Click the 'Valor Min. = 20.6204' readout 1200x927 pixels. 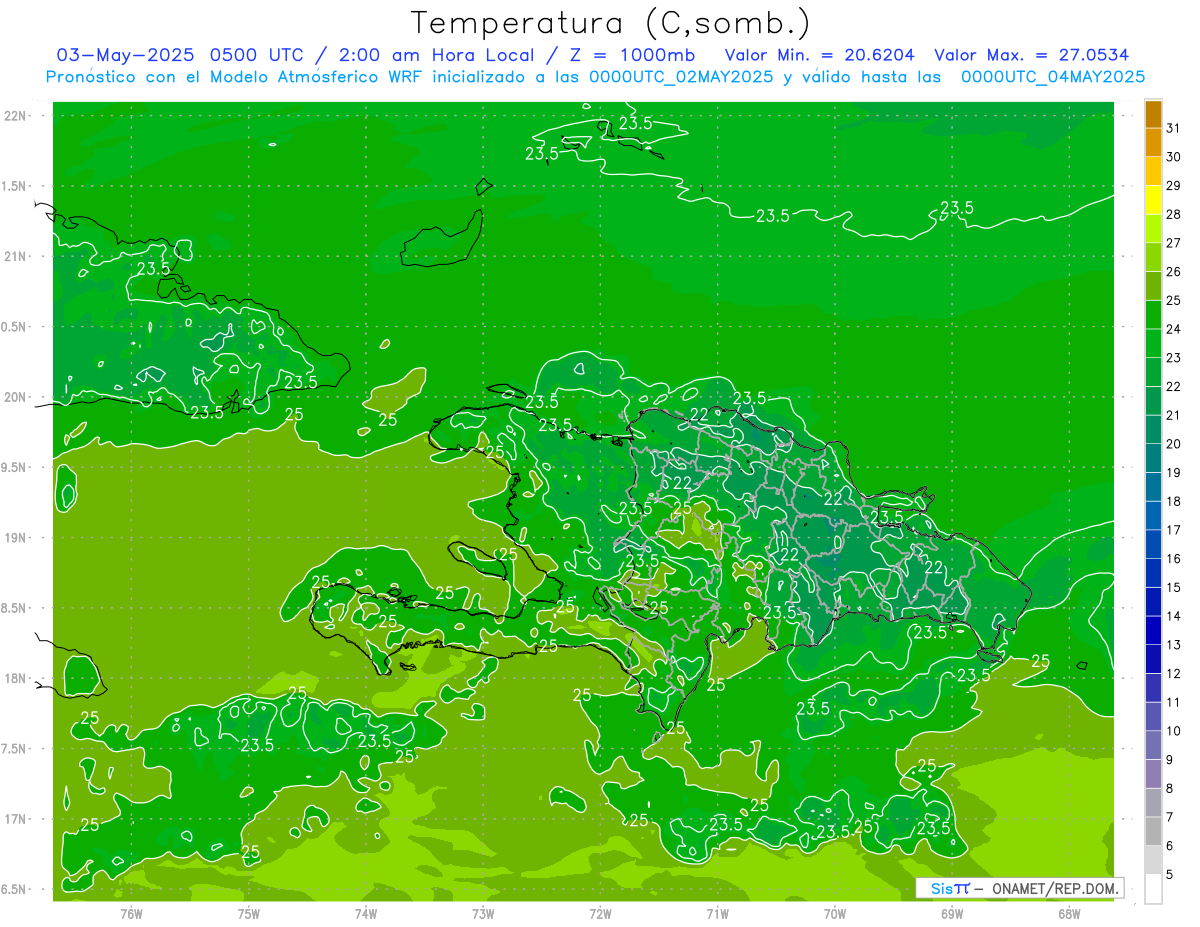click(x=819, y=55)
